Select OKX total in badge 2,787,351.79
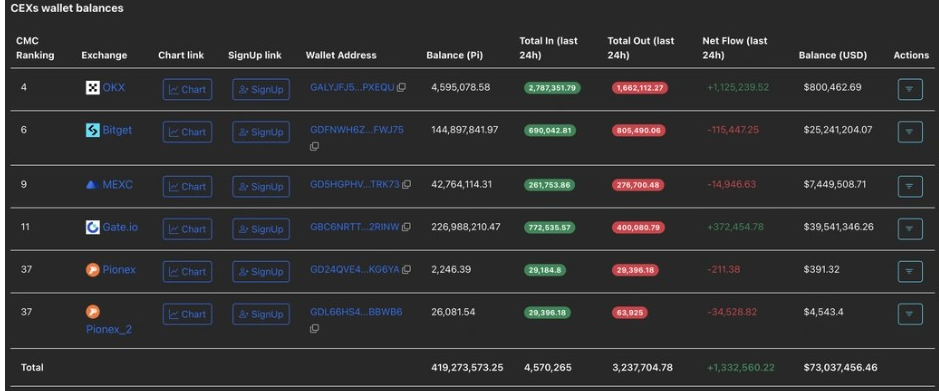The image size is (939, 391). coord(552,88)
